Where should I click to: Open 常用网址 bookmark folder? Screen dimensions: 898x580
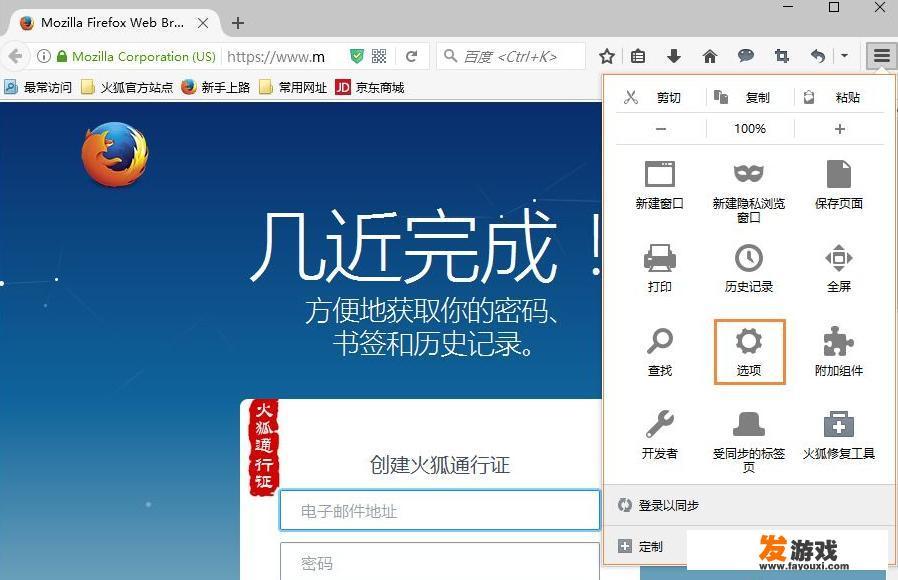293,87
